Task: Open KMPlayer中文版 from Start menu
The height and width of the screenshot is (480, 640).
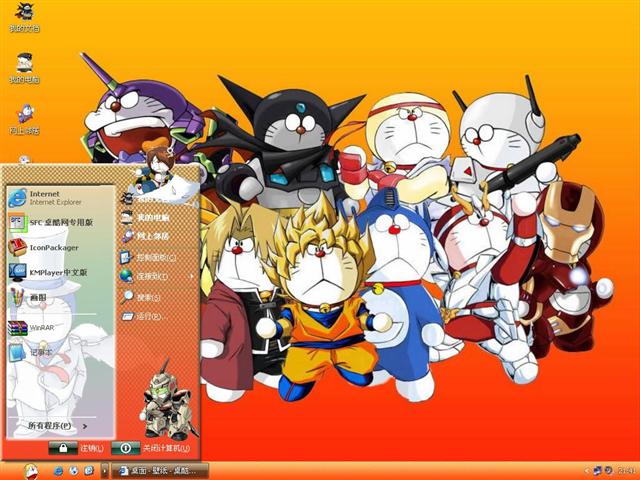Action: (x=60, y=272)
